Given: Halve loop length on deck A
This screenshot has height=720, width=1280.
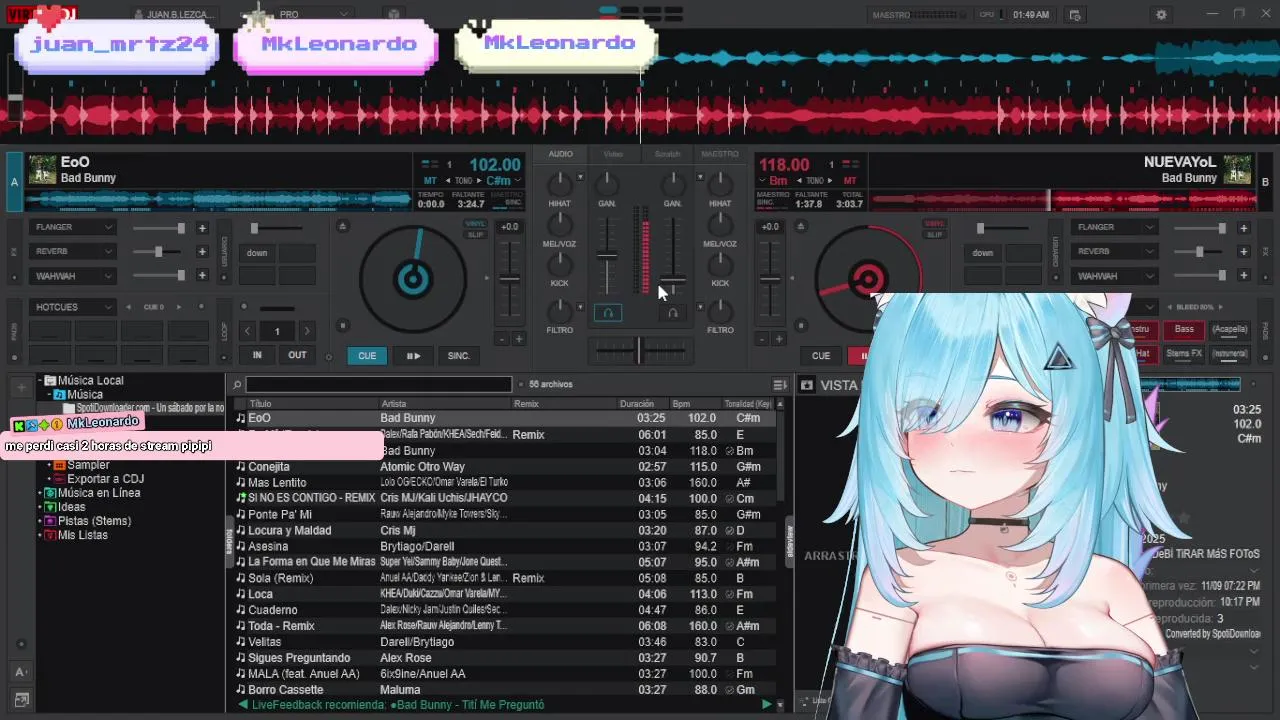Looking at the screenshot, I should point(247,331).
